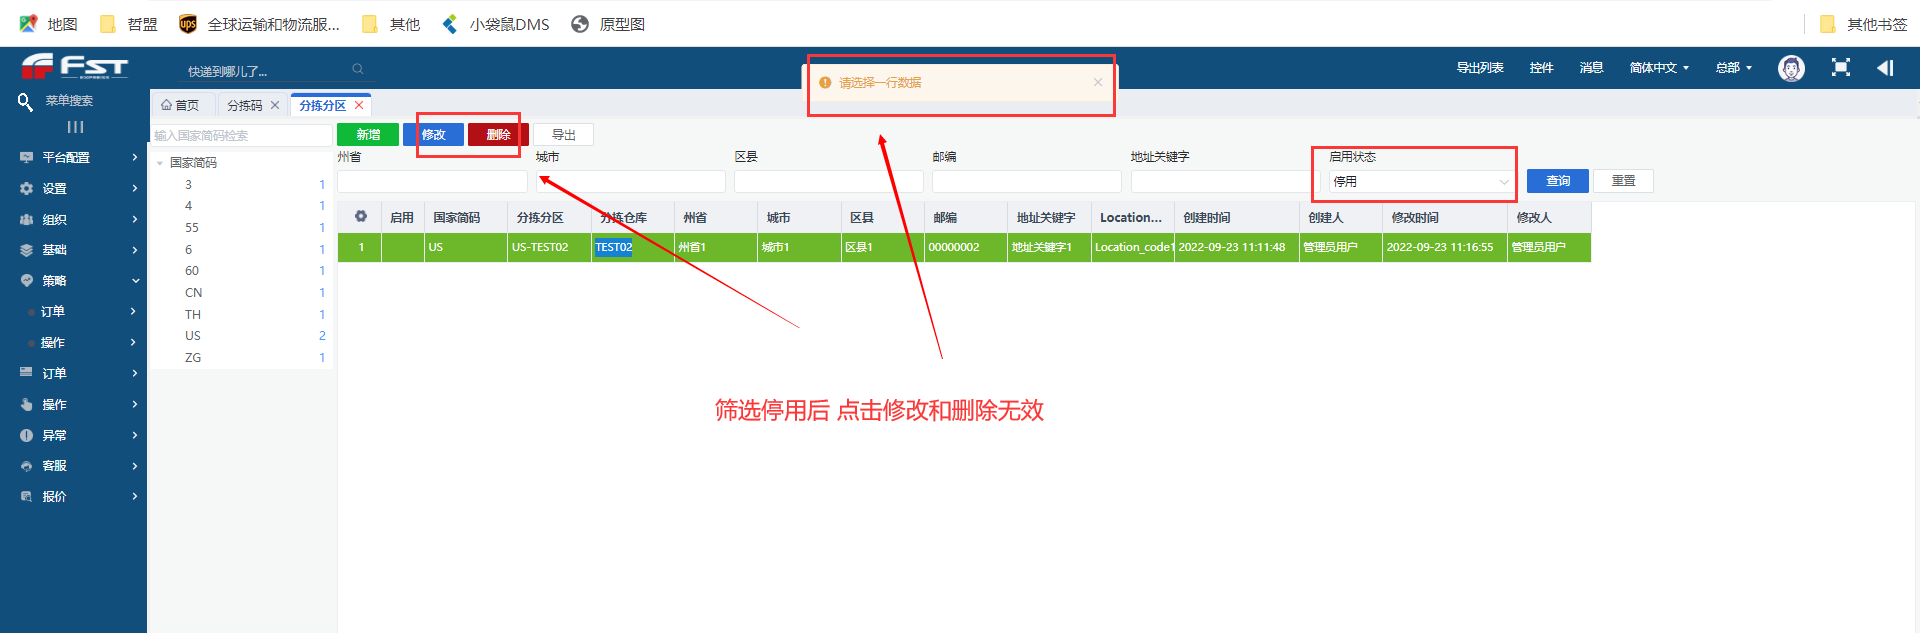1920x633 pixels.
Task: Toggle the sidebar collapse bars icon
Action: click(75, 127)
